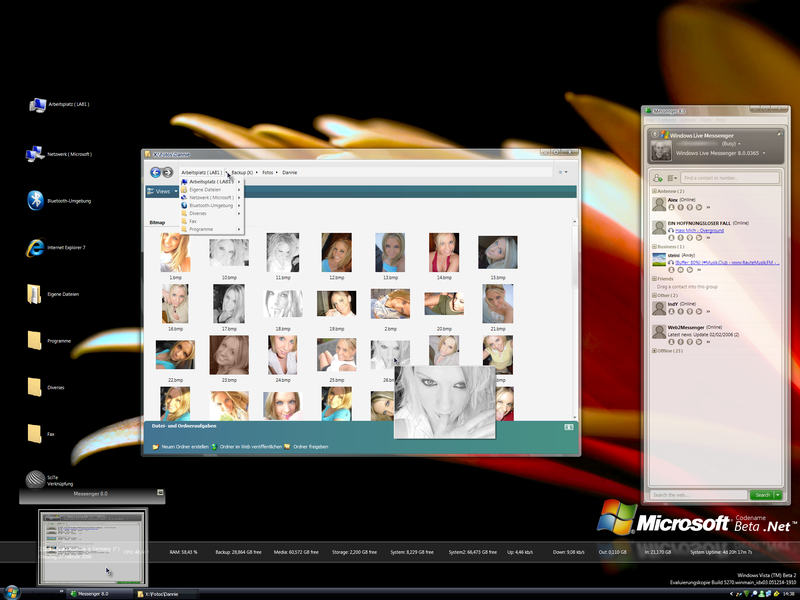The width and height of the screenshot is (800, 600).
Task: Select Diverses in breadcrumb dropdown menu
Action: pyautogui.click(x=199, y=213)
